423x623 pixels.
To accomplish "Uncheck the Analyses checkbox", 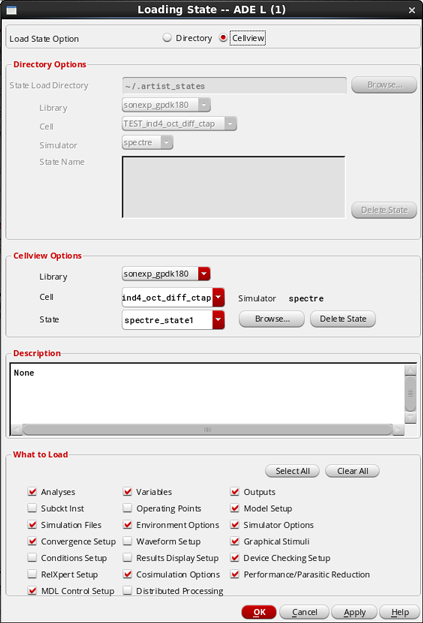I will point(32,492).
